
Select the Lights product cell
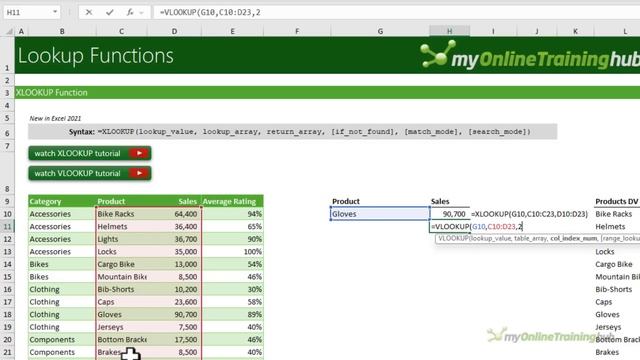pos(121,239)
